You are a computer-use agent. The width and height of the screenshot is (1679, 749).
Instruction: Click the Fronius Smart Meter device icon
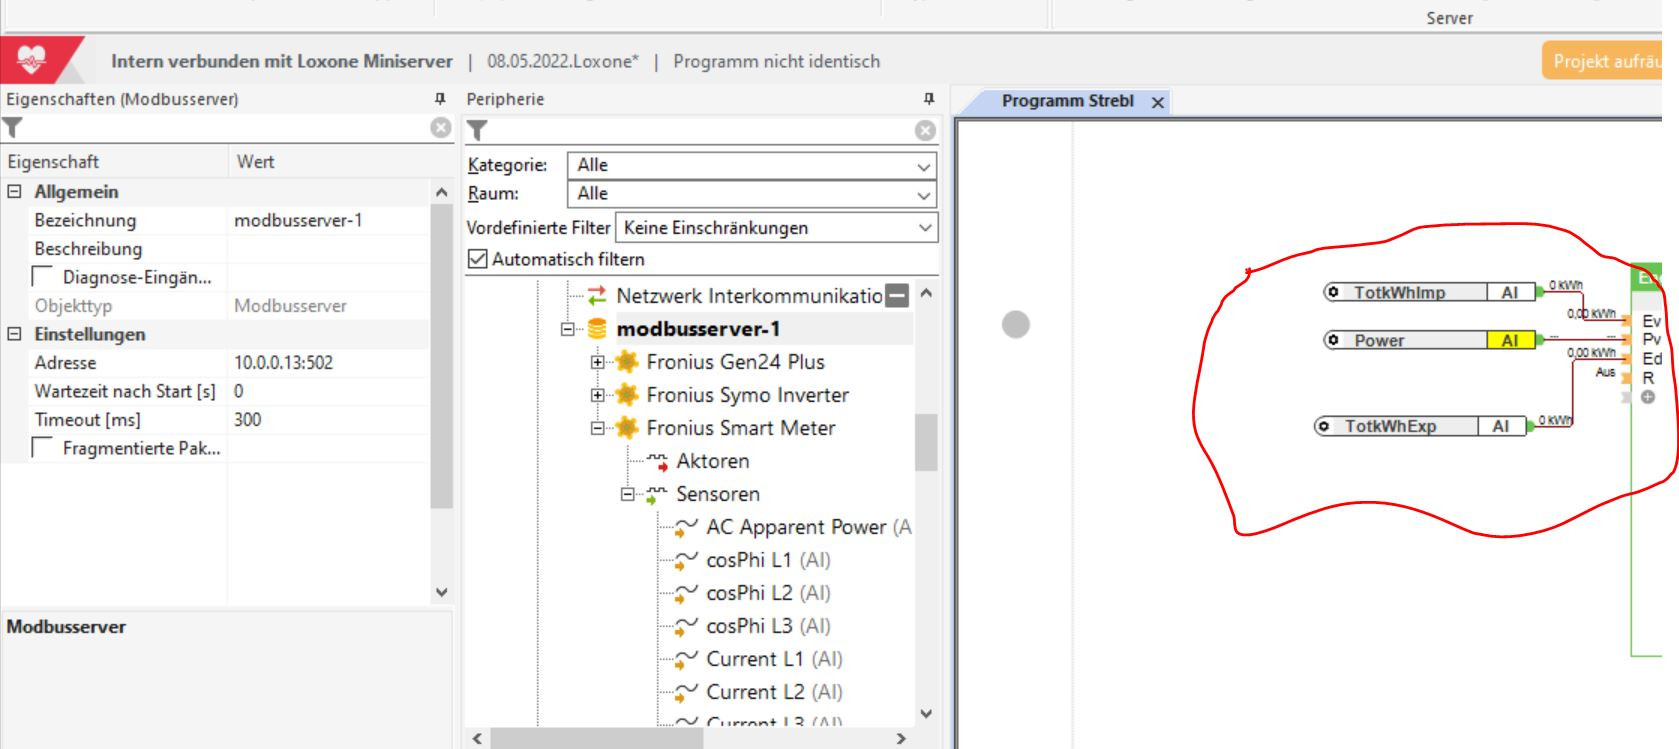click(627, 428)
